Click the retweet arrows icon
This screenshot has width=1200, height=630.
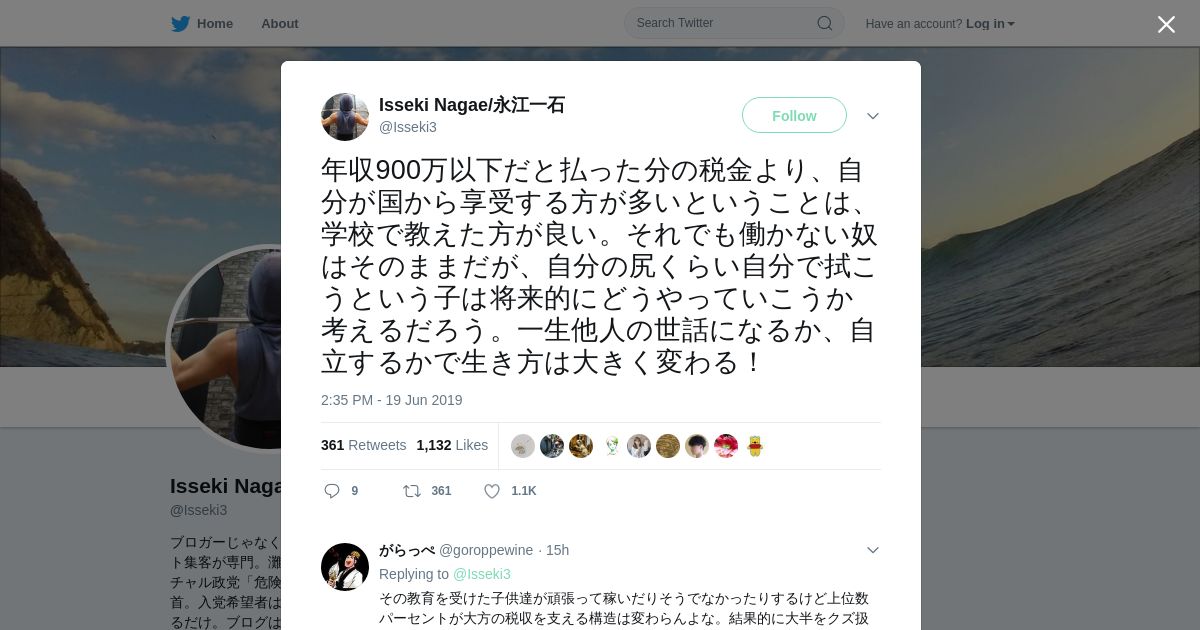pos(411,491)
